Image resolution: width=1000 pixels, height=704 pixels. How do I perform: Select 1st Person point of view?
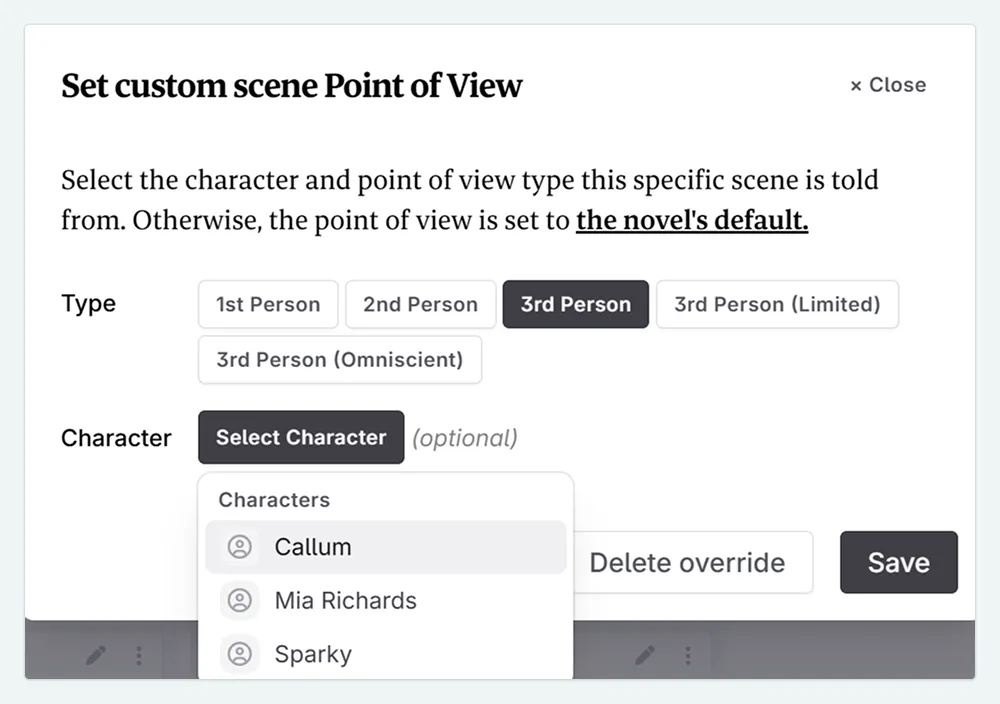click(x=267, y=304)
